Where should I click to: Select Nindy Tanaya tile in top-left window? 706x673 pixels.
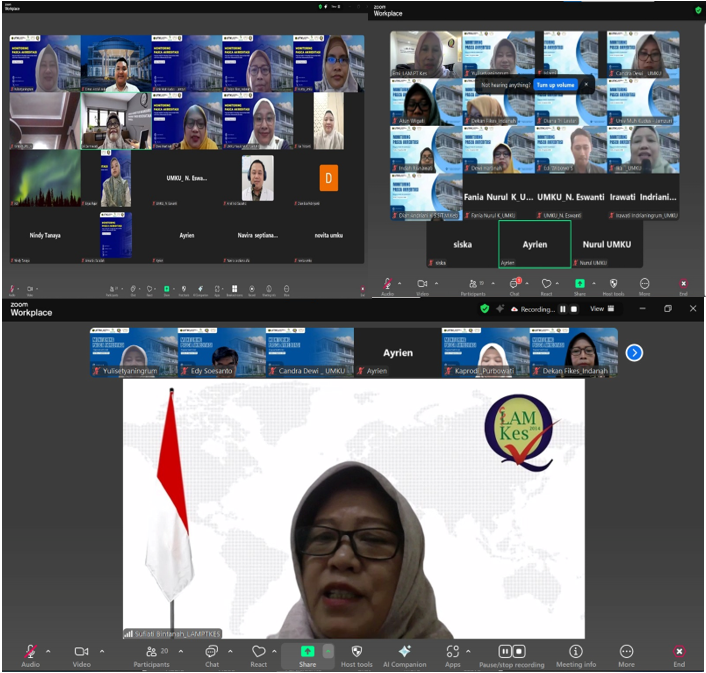tap(45, 235)
